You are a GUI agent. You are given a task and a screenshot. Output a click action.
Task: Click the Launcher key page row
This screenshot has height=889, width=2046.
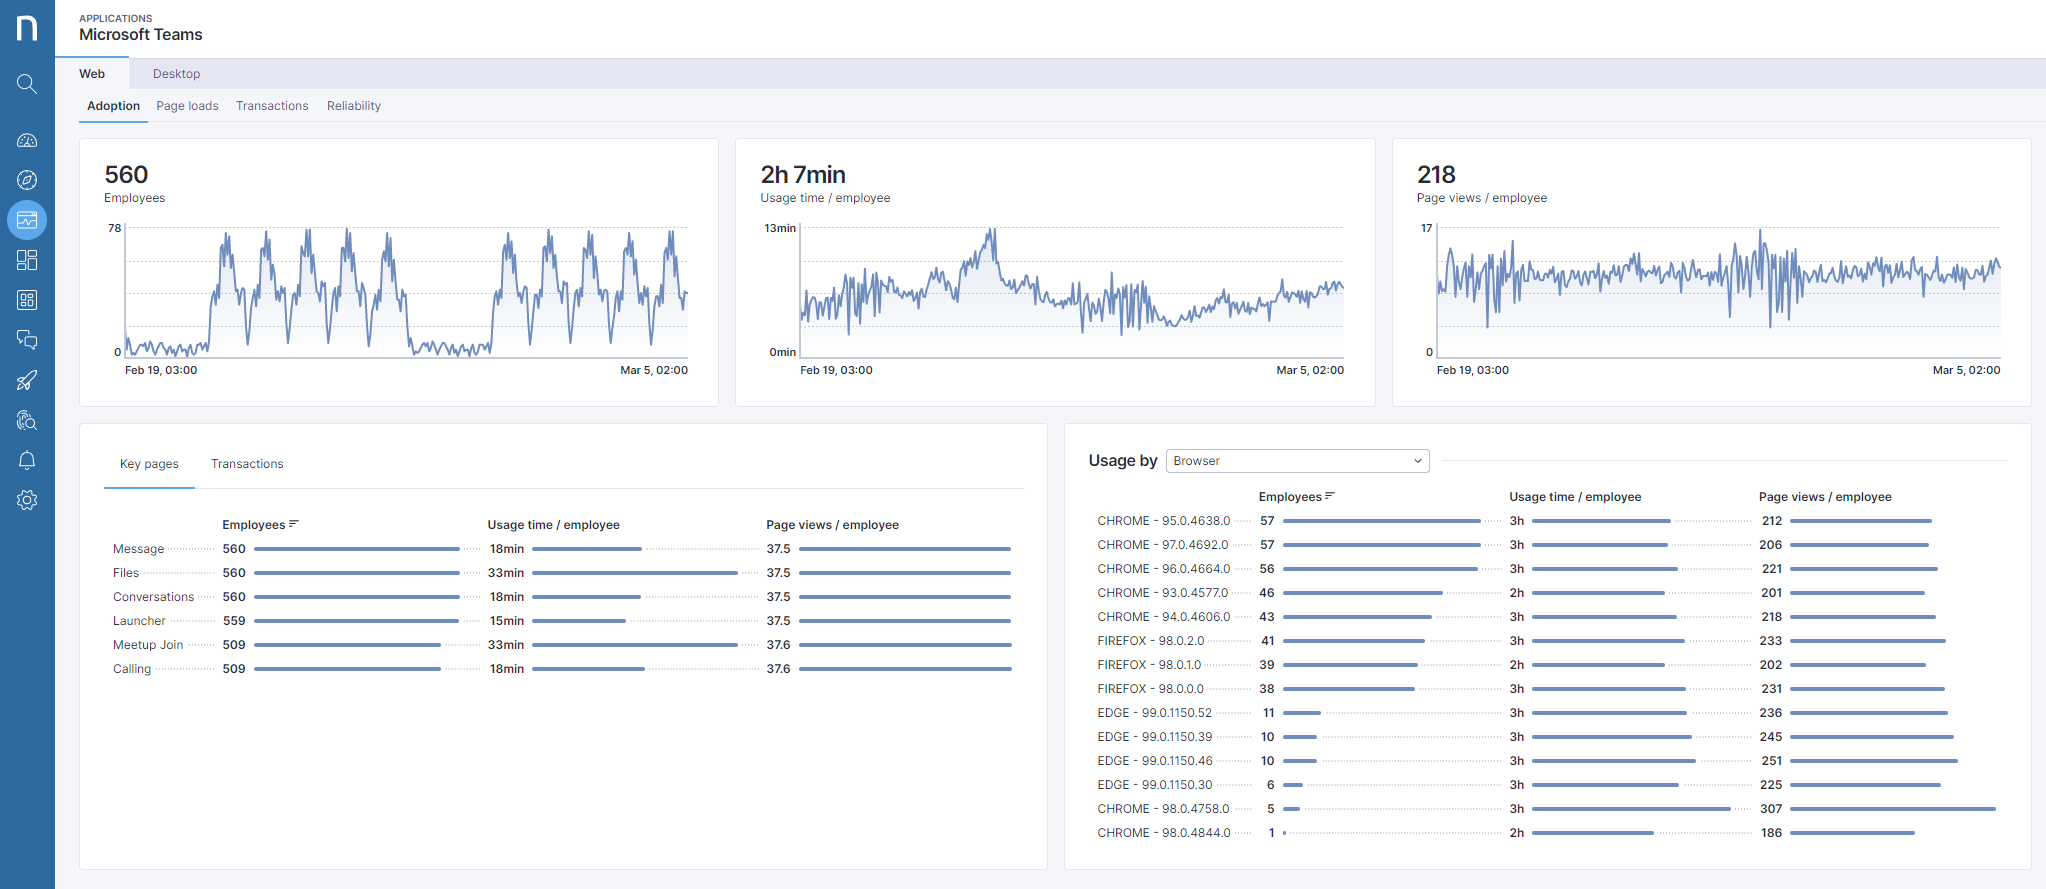point(562,621)
